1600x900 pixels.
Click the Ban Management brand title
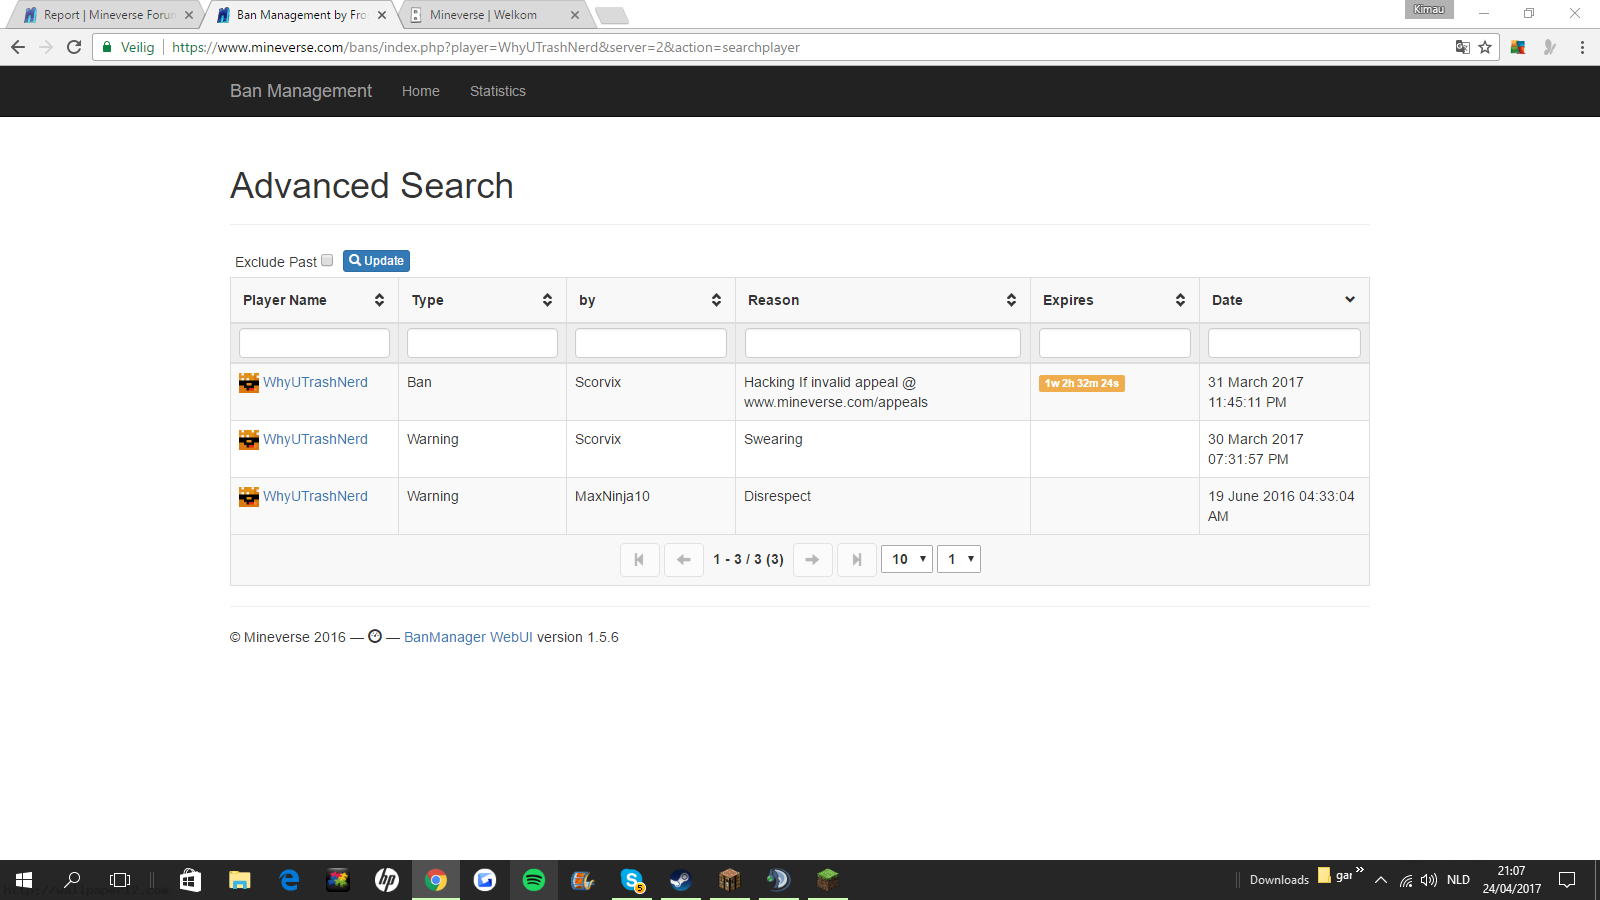tap(301, 91)
